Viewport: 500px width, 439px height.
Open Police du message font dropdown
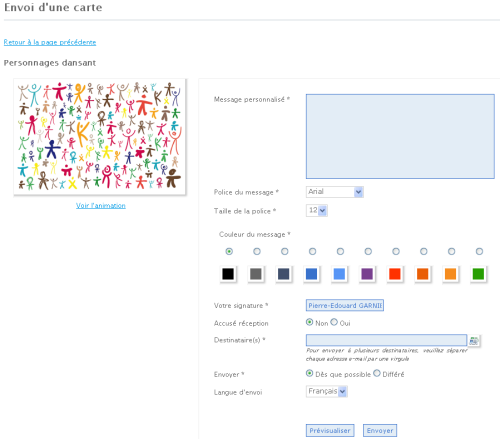click(x=335, y=192)
